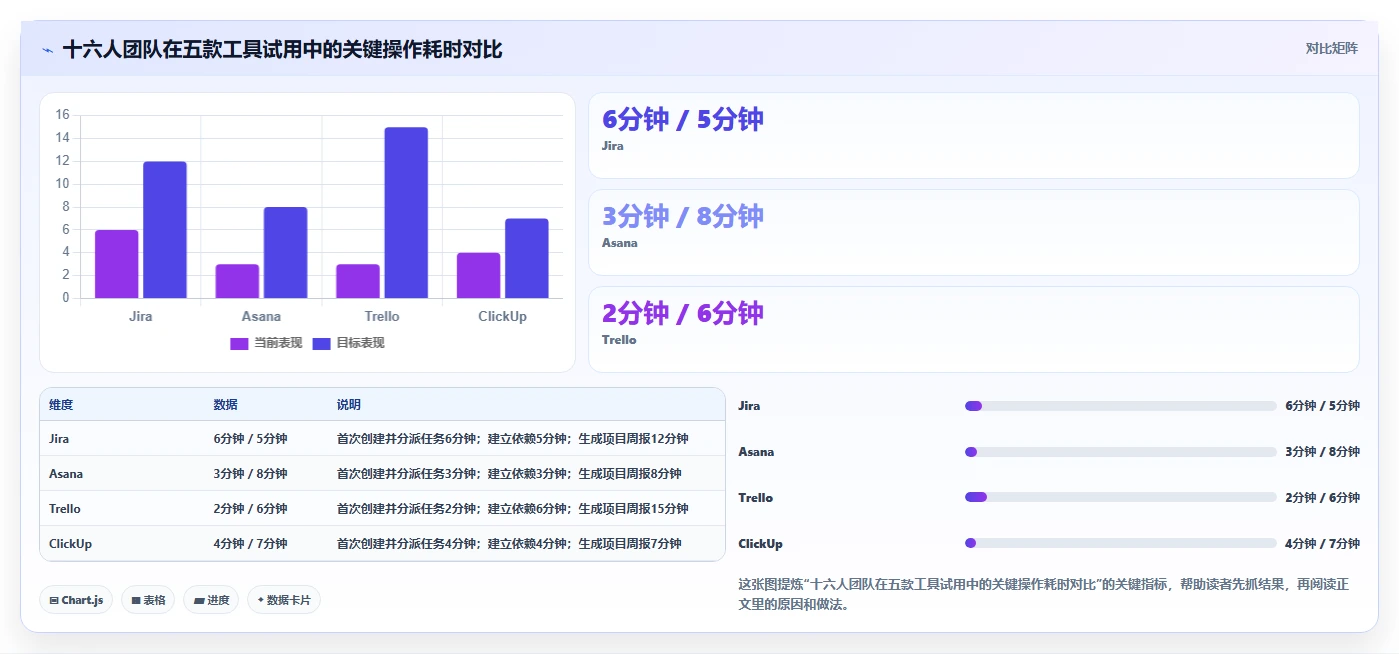Viewport: 1399px width, 654px height.
Task: Click 6分钟 / 5分钟 value beside Jira progress
Action: coord(1322,406)
